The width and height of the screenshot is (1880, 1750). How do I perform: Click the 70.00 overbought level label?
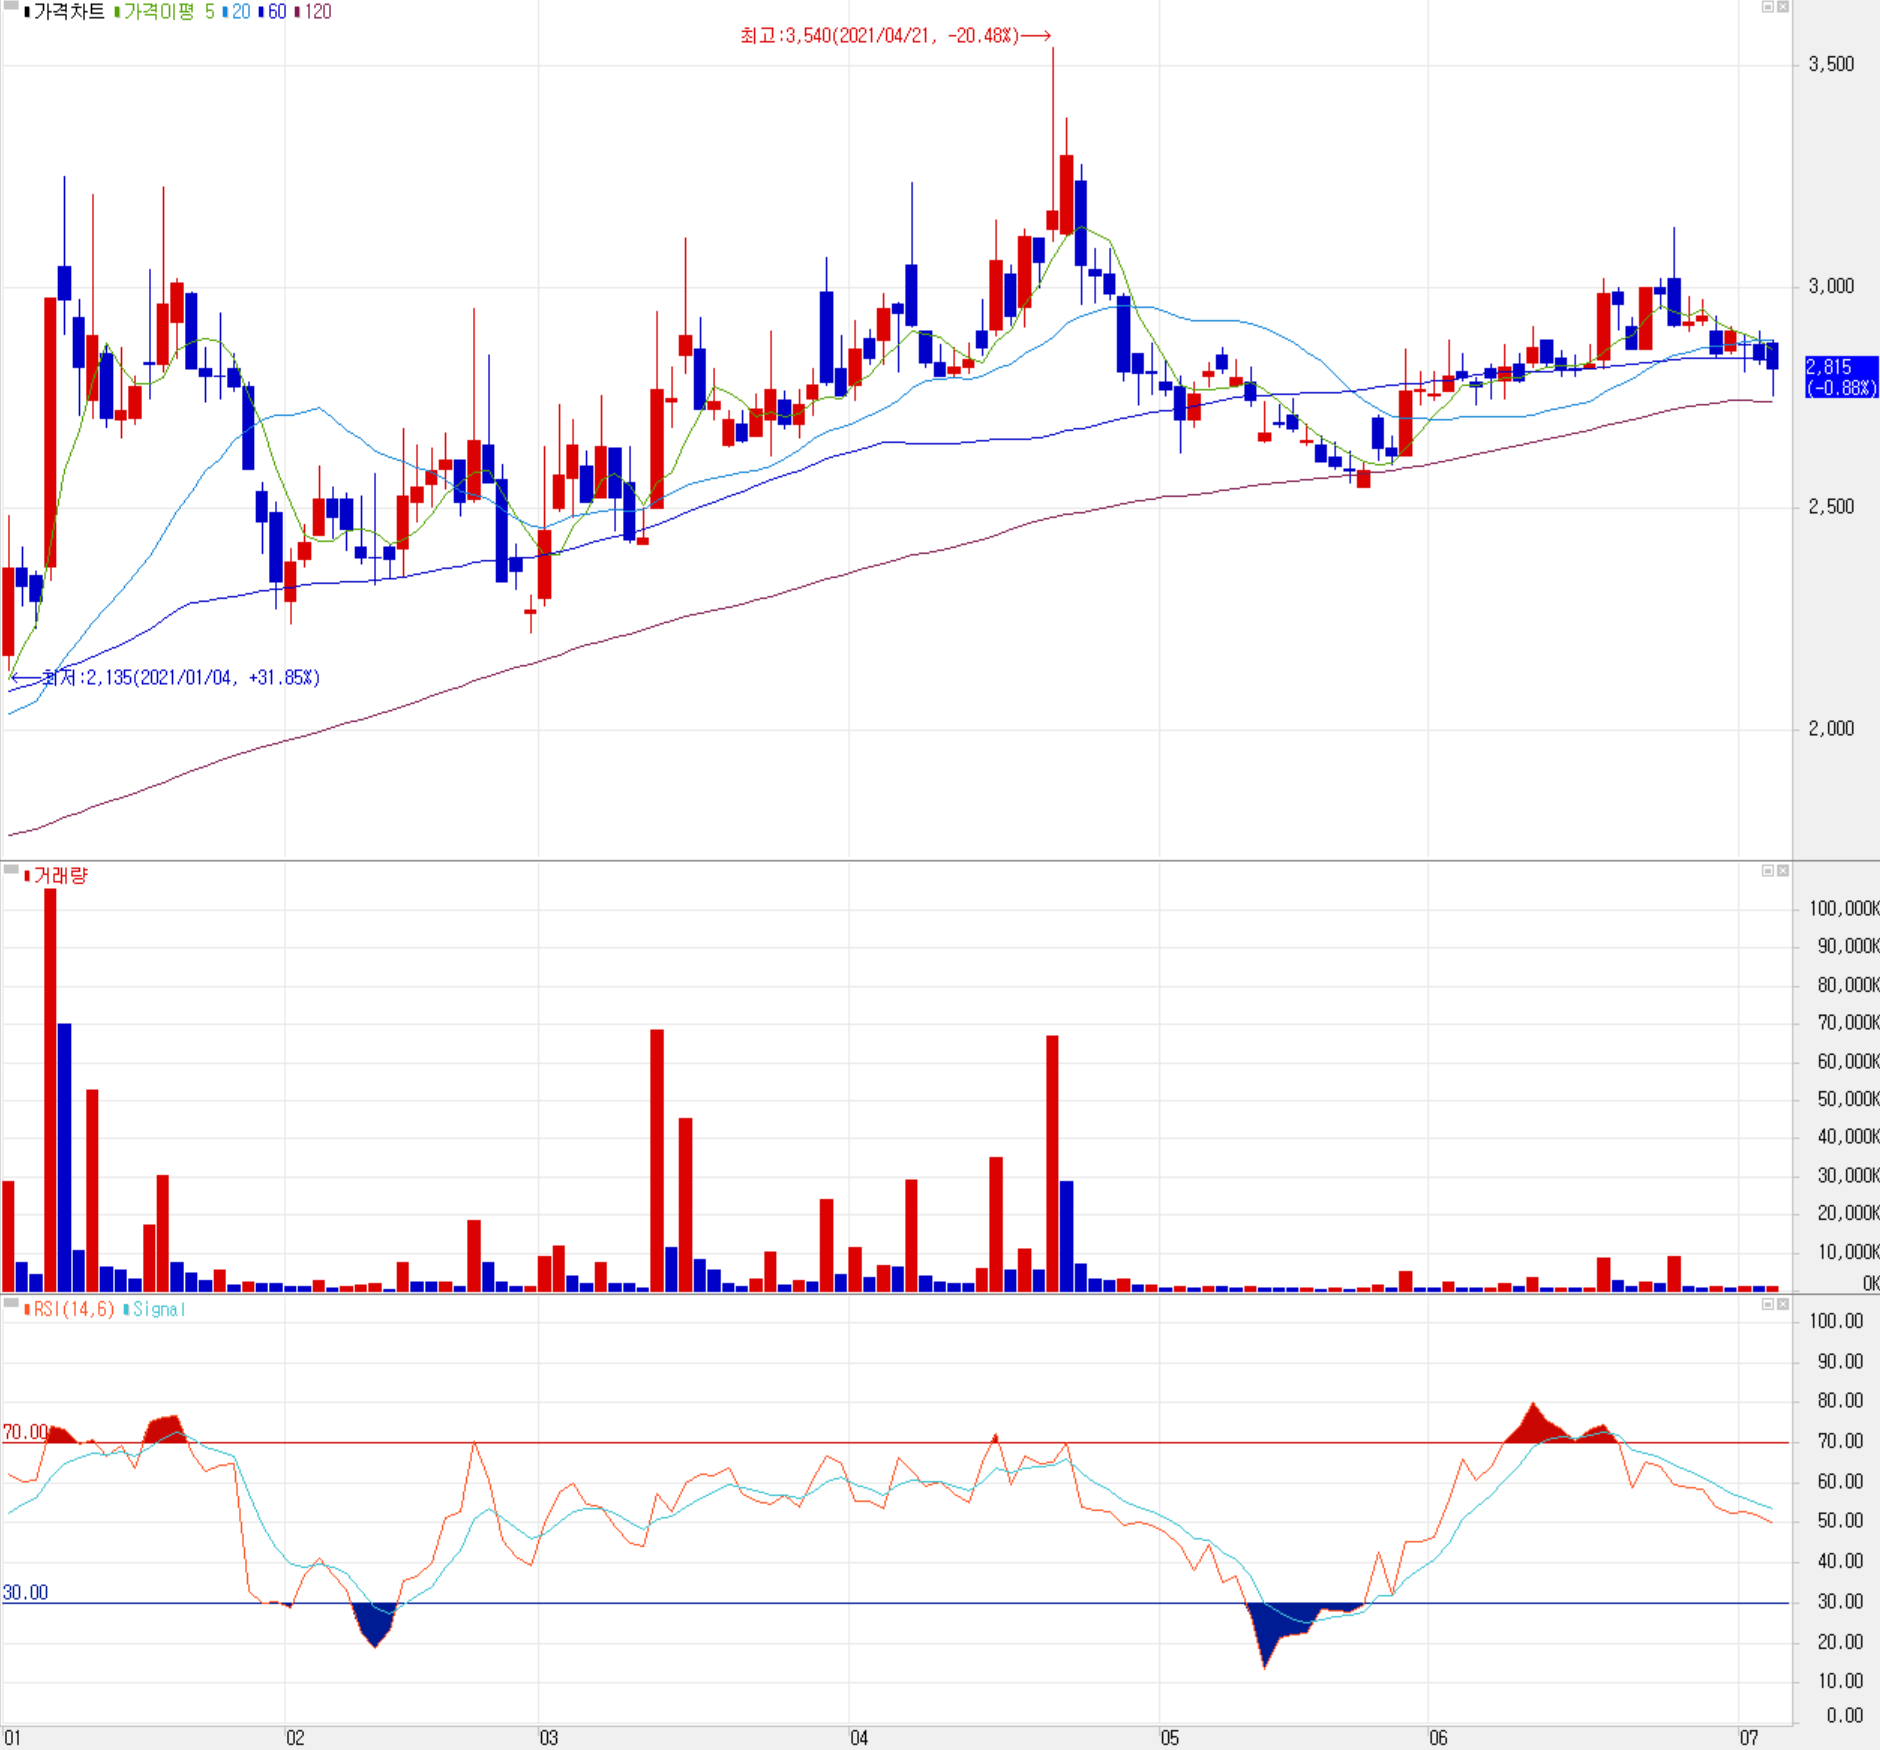click(x=25, y=1433)
